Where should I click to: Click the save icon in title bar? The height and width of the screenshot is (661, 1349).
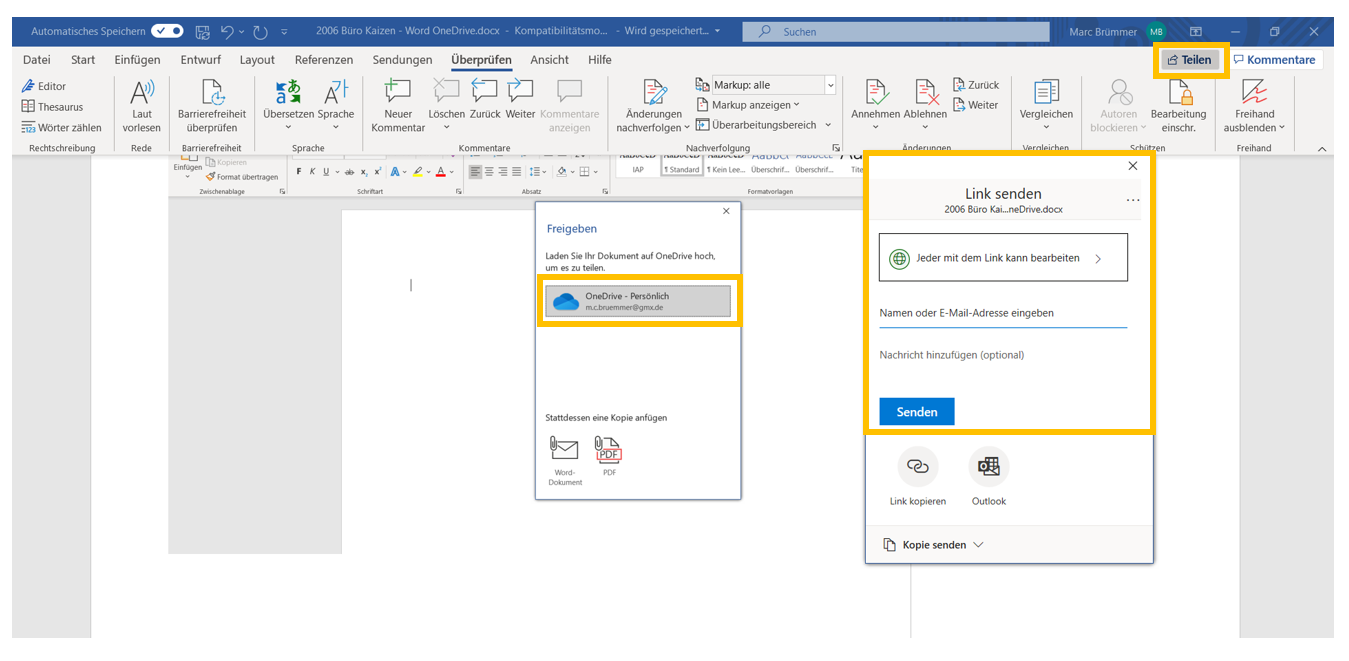(x=203, y=32)
